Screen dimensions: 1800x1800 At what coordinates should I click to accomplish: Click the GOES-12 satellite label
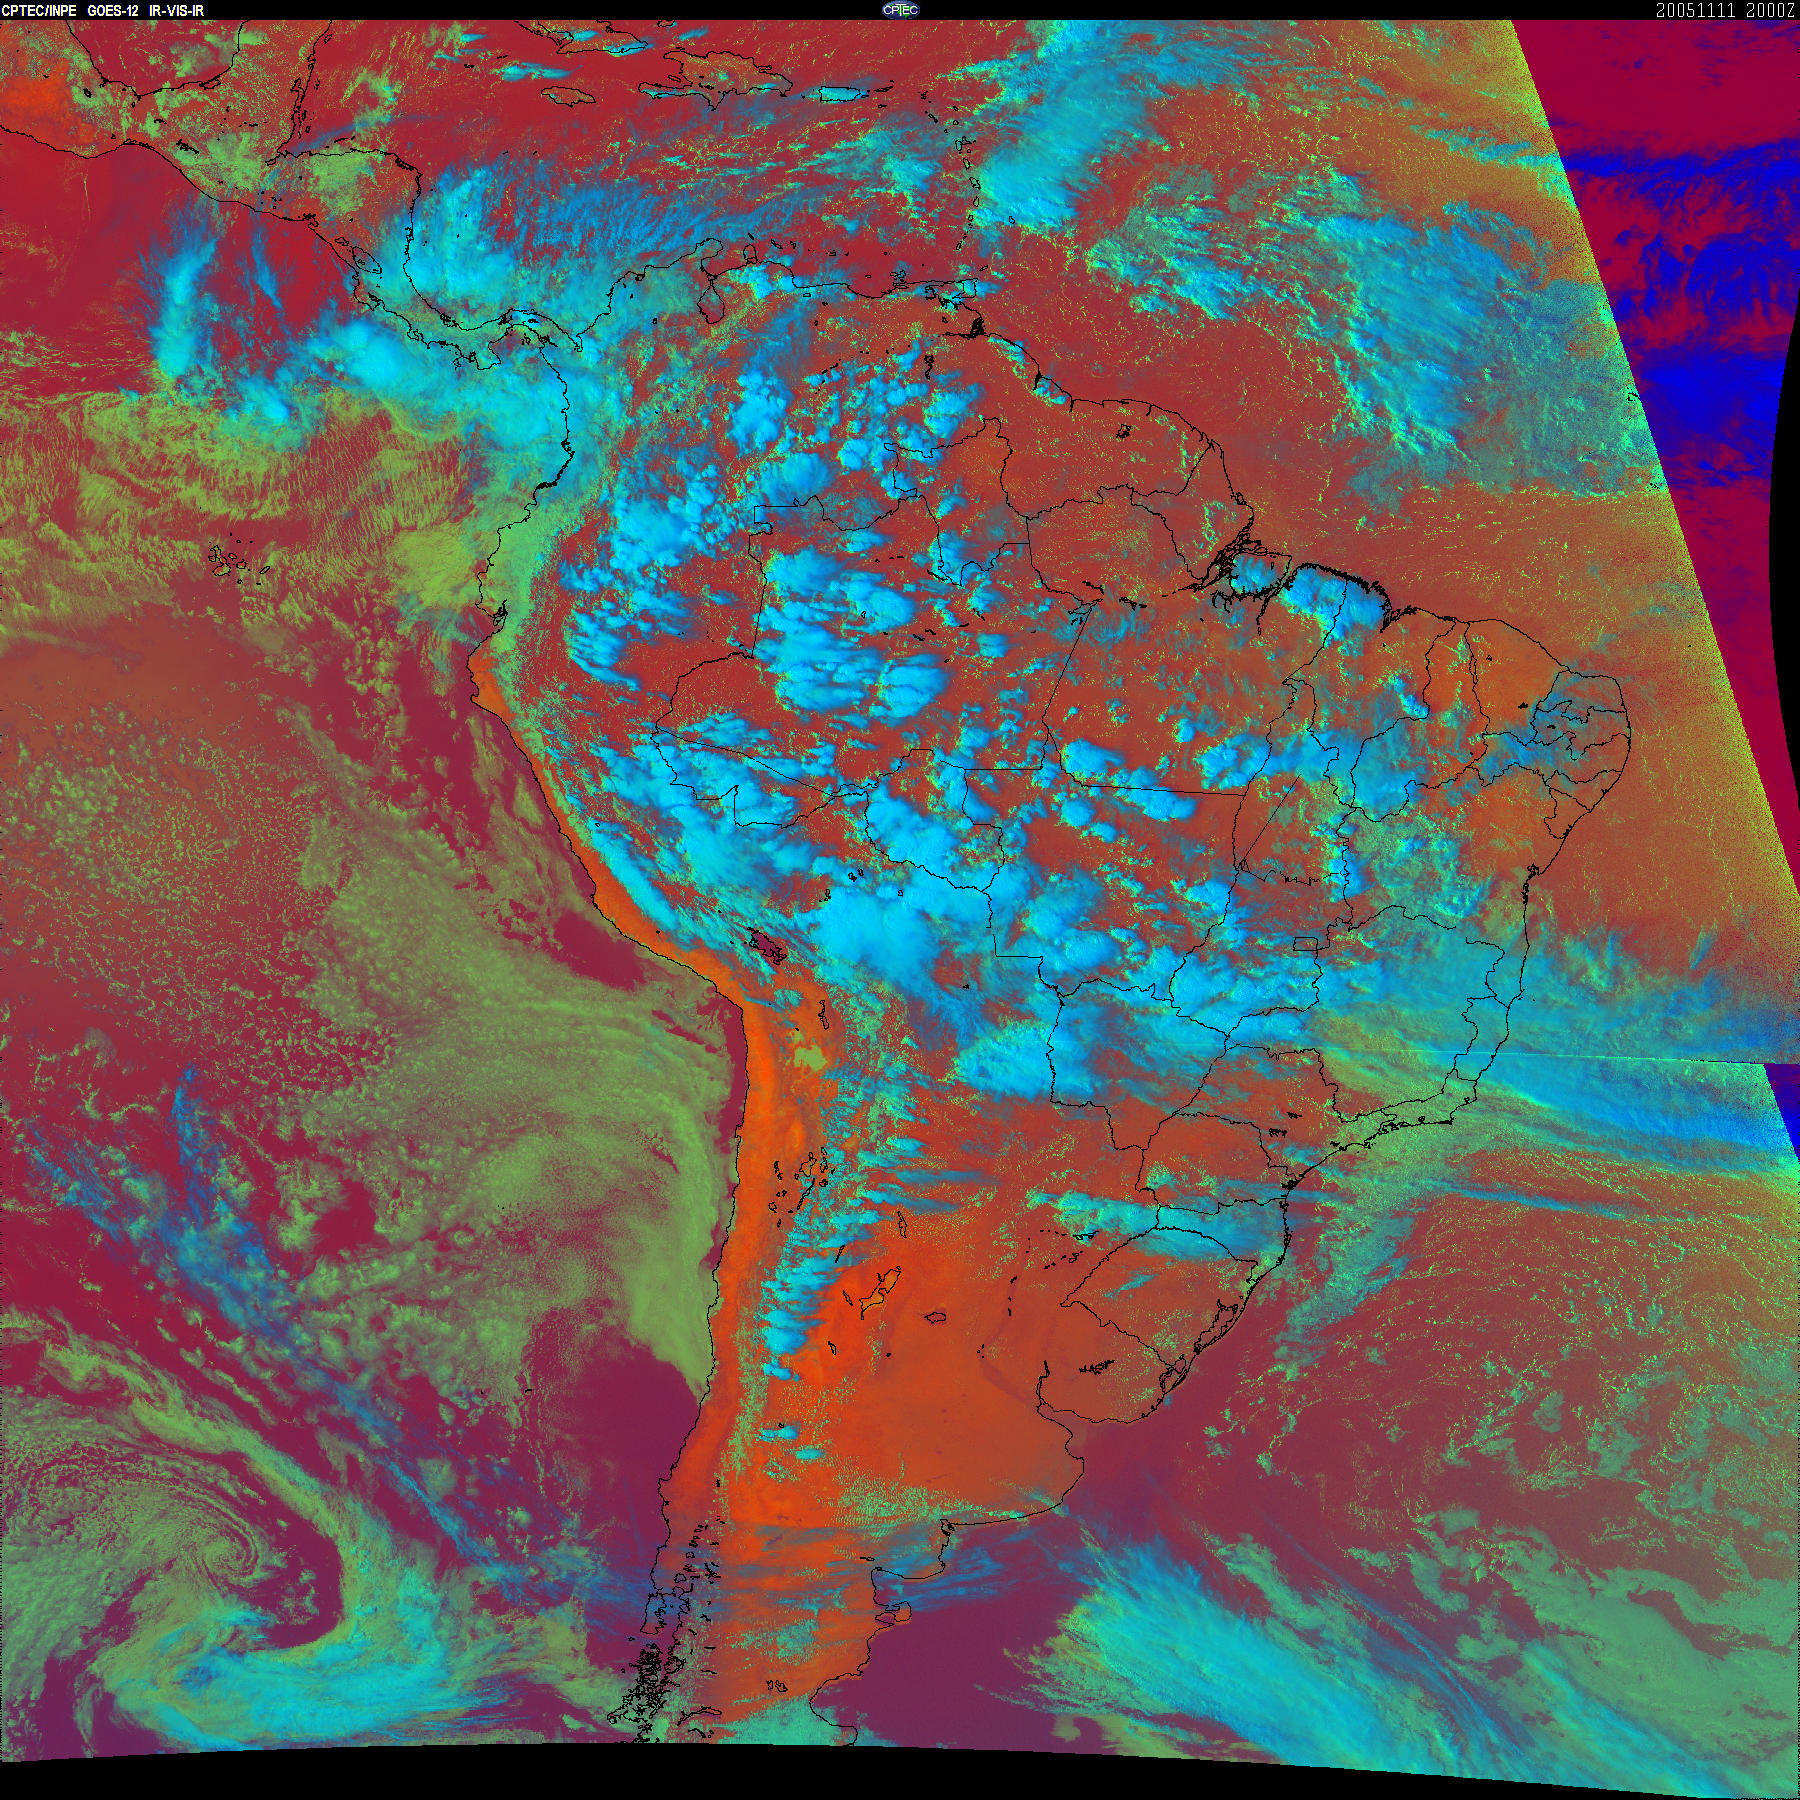pyautogui.click(x=113, y=11)
